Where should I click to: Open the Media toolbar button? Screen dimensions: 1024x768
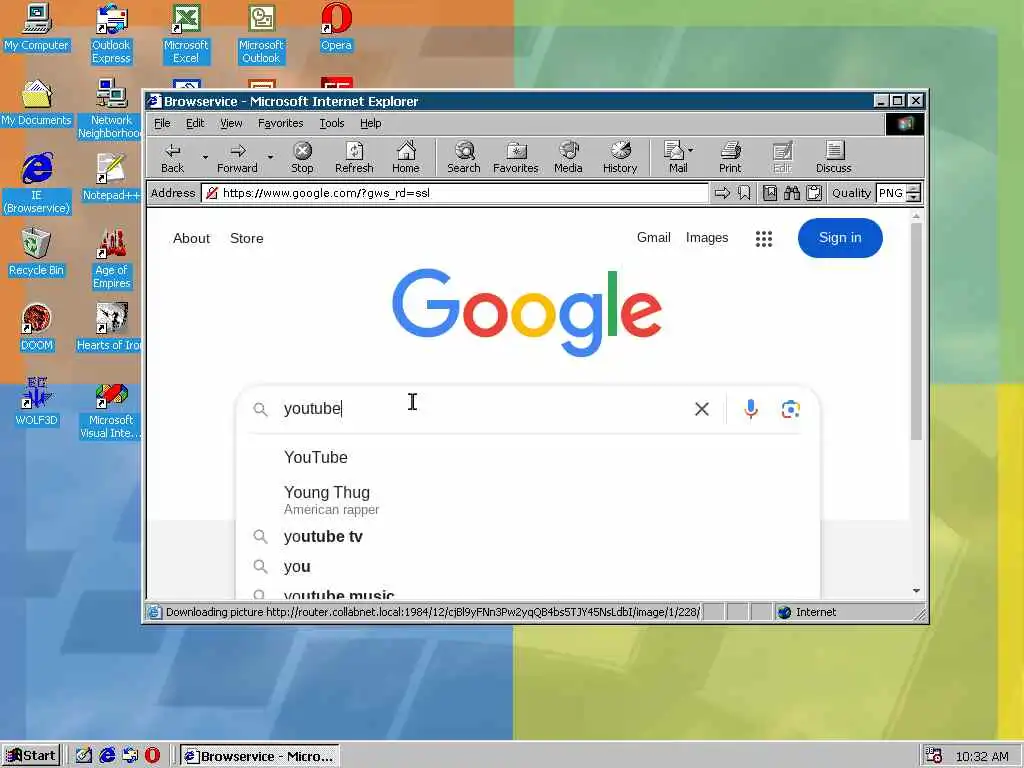[x=568, y=157]
